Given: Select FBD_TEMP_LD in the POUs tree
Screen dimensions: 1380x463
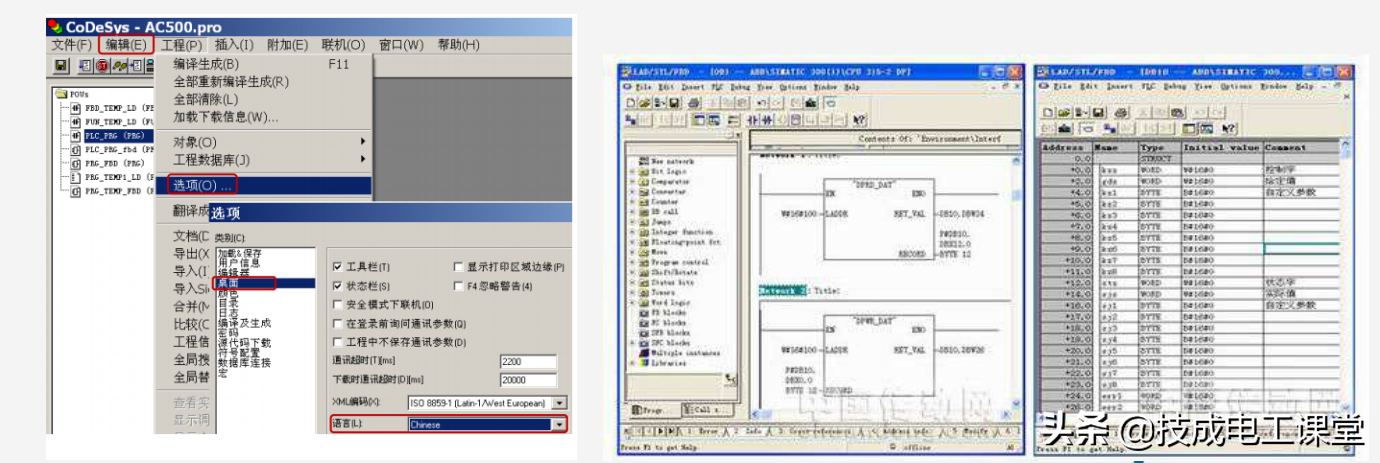Looking at the screenshot, I should coord(121,106).
